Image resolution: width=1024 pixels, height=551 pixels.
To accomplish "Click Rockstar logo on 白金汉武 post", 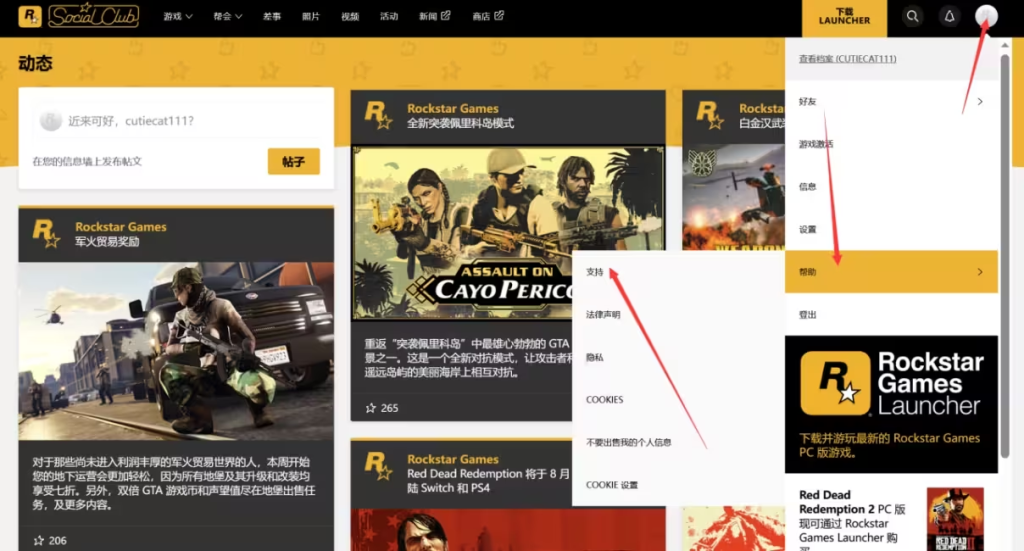I will [x=710, y=115].
